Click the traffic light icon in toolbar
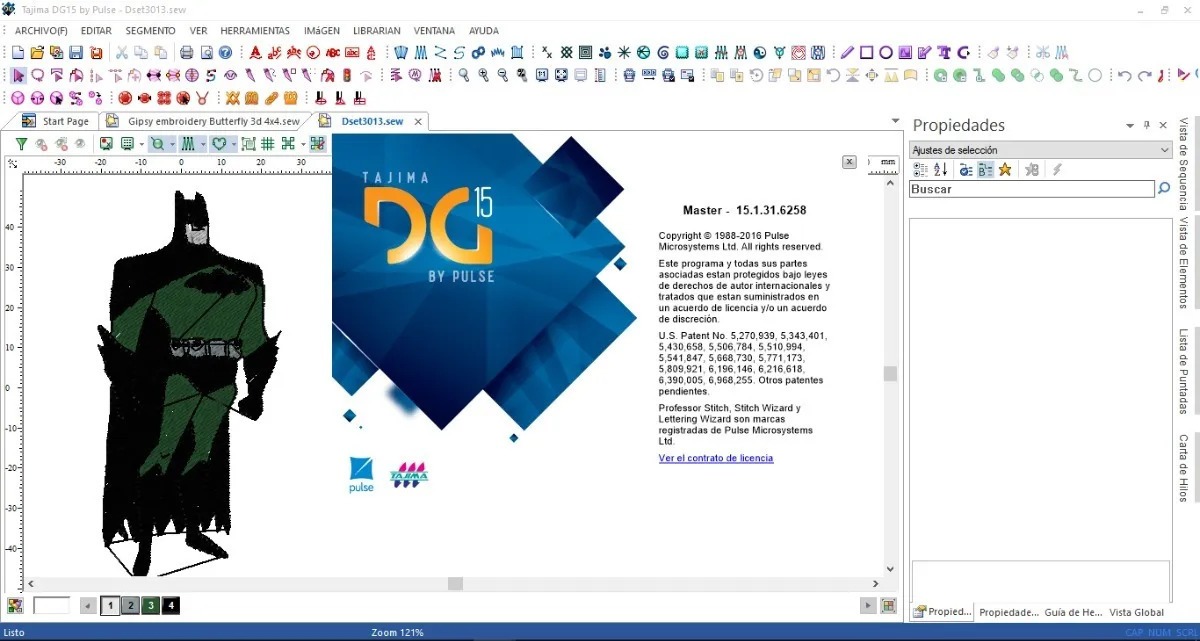 pos(346,75)
